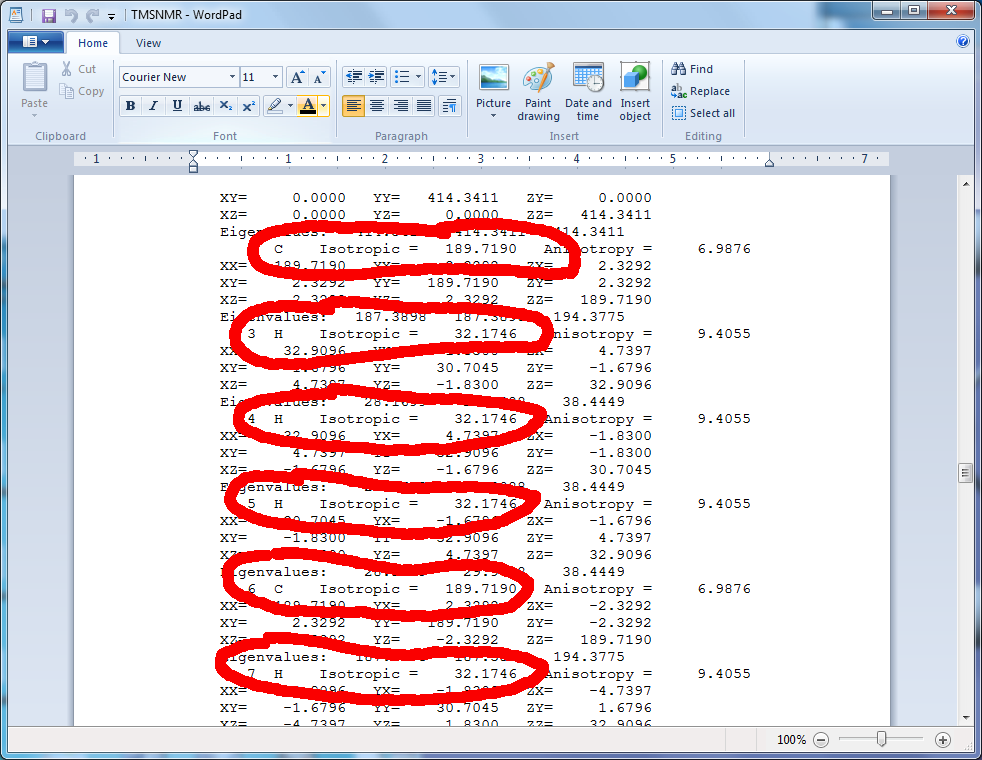The image size is (982, 760).
Task: Click the vertical scrollbar down arrow
Action: tap(965, 717)
